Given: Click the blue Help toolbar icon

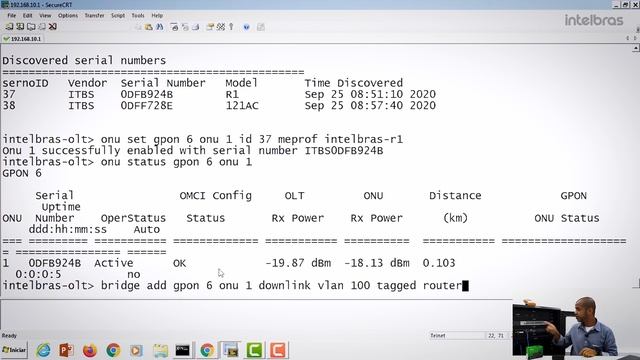Looking at the screenshot, I should coord(247,27).
